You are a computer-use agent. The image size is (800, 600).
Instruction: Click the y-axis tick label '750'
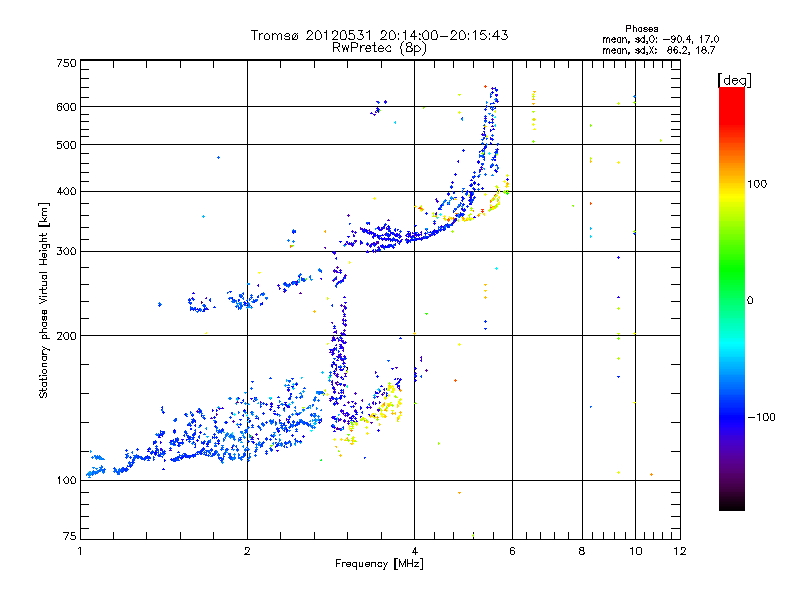point(66,63)
